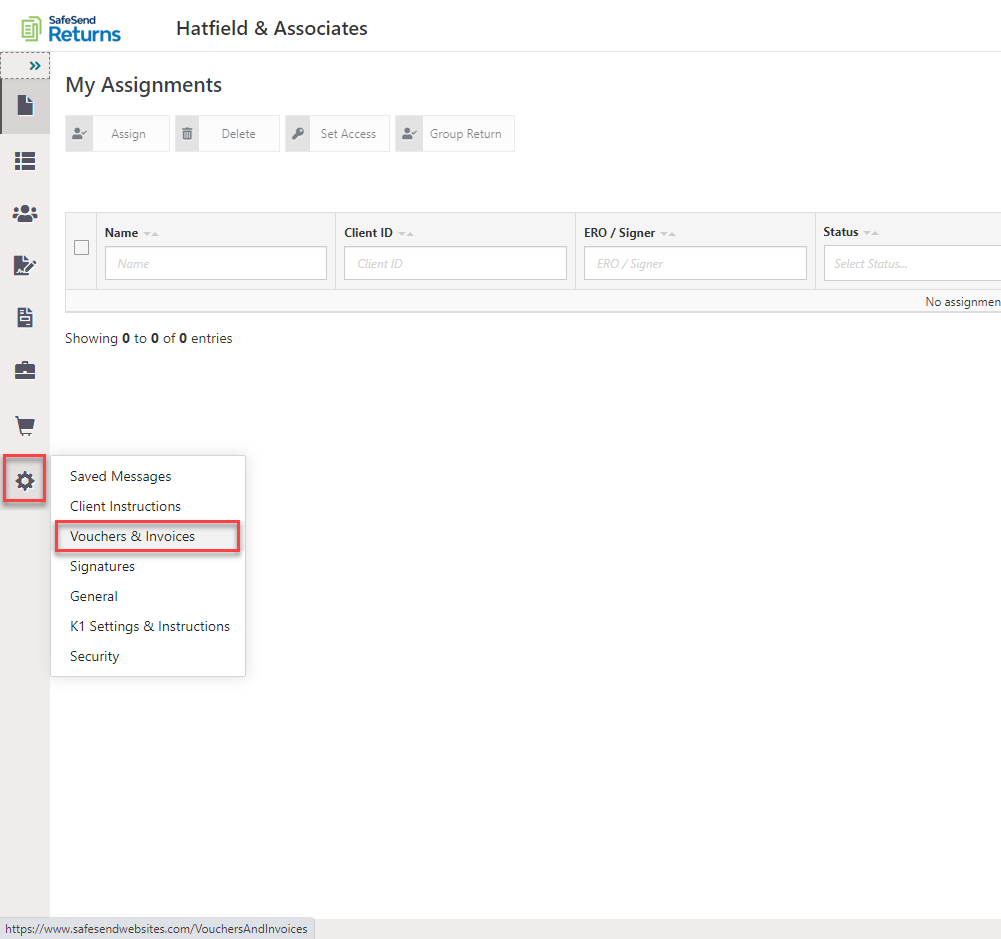Open the shopping cart icon in sidebar
Viewport: 1001px width, 939px height.
click(25, 426)
